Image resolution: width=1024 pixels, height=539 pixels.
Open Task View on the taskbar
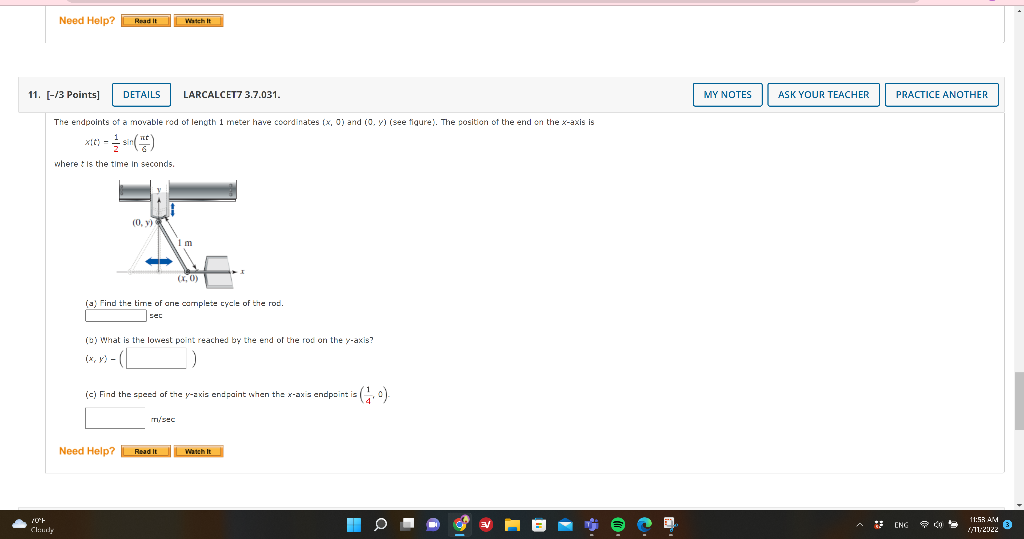click(407, 525)
